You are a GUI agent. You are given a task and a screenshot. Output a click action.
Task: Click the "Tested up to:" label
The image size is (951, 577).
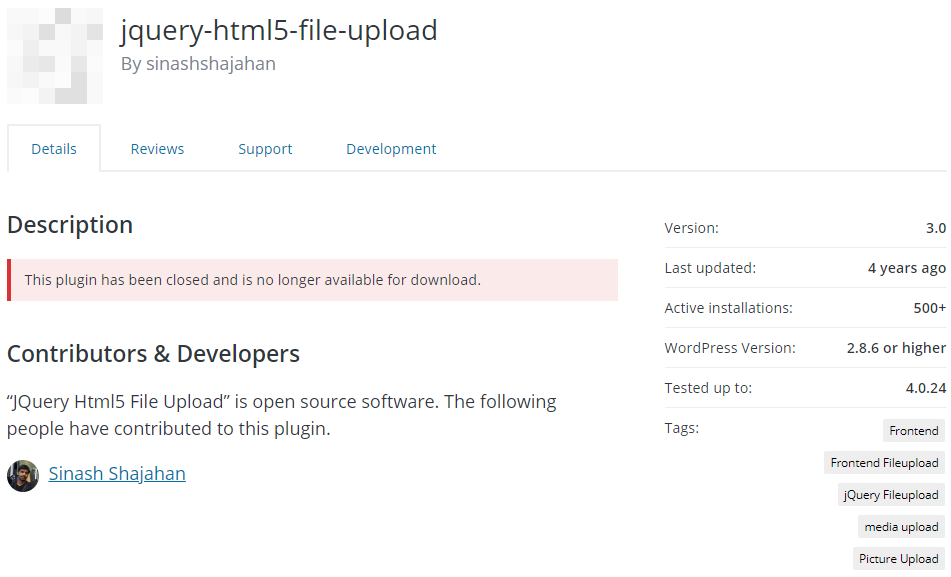point(708,388)
